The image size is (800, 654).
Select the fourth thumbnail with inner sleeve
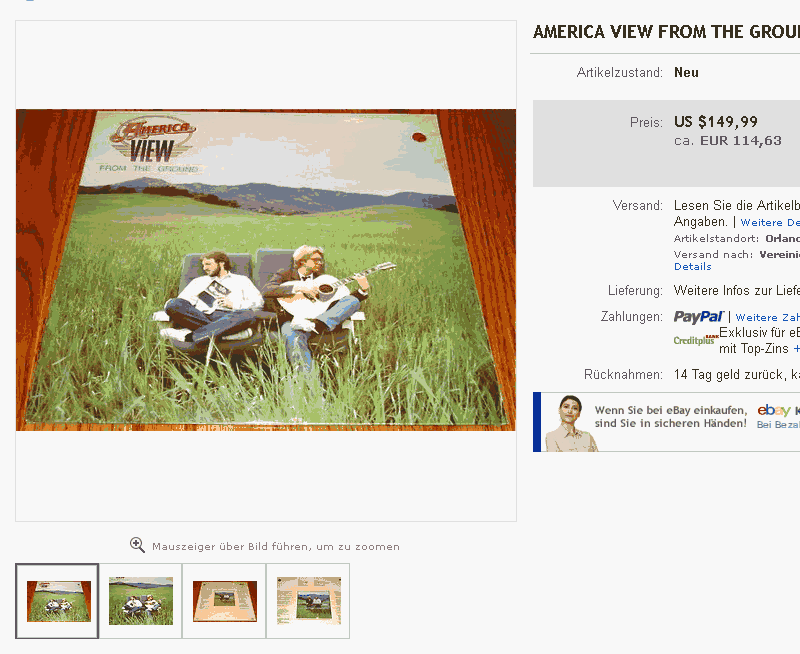pyautogui.click(x=308, y=601)
